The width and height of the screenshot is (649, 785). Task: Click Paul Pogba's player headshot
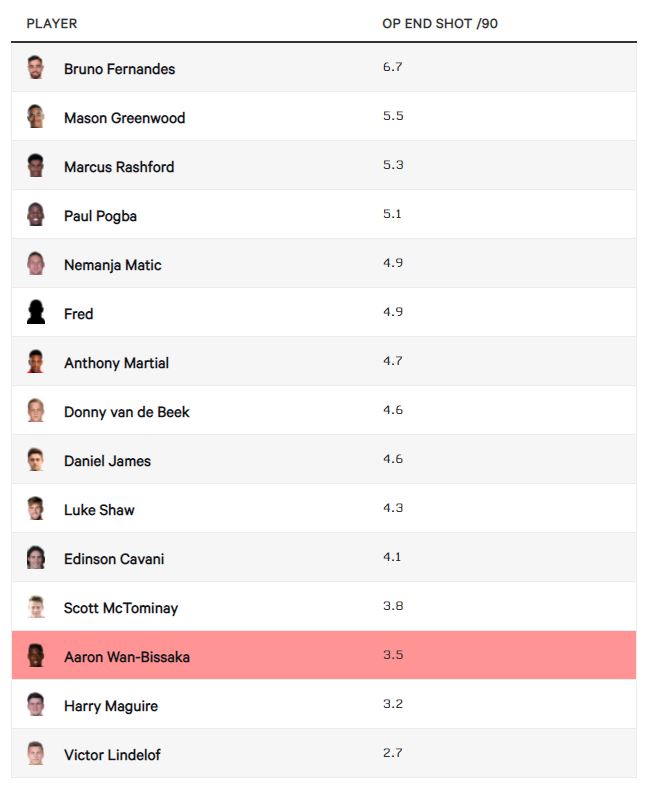(x=36, y=215)
